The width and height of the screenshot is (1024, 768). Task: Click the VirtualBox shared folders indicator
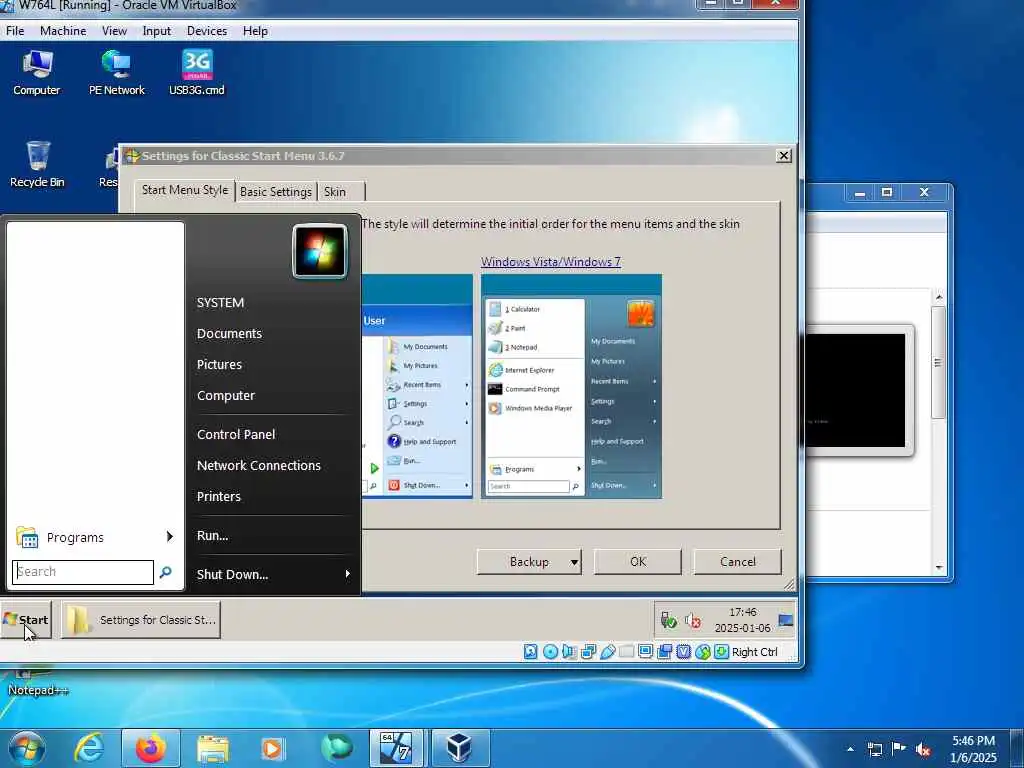(x=627, y=652)
